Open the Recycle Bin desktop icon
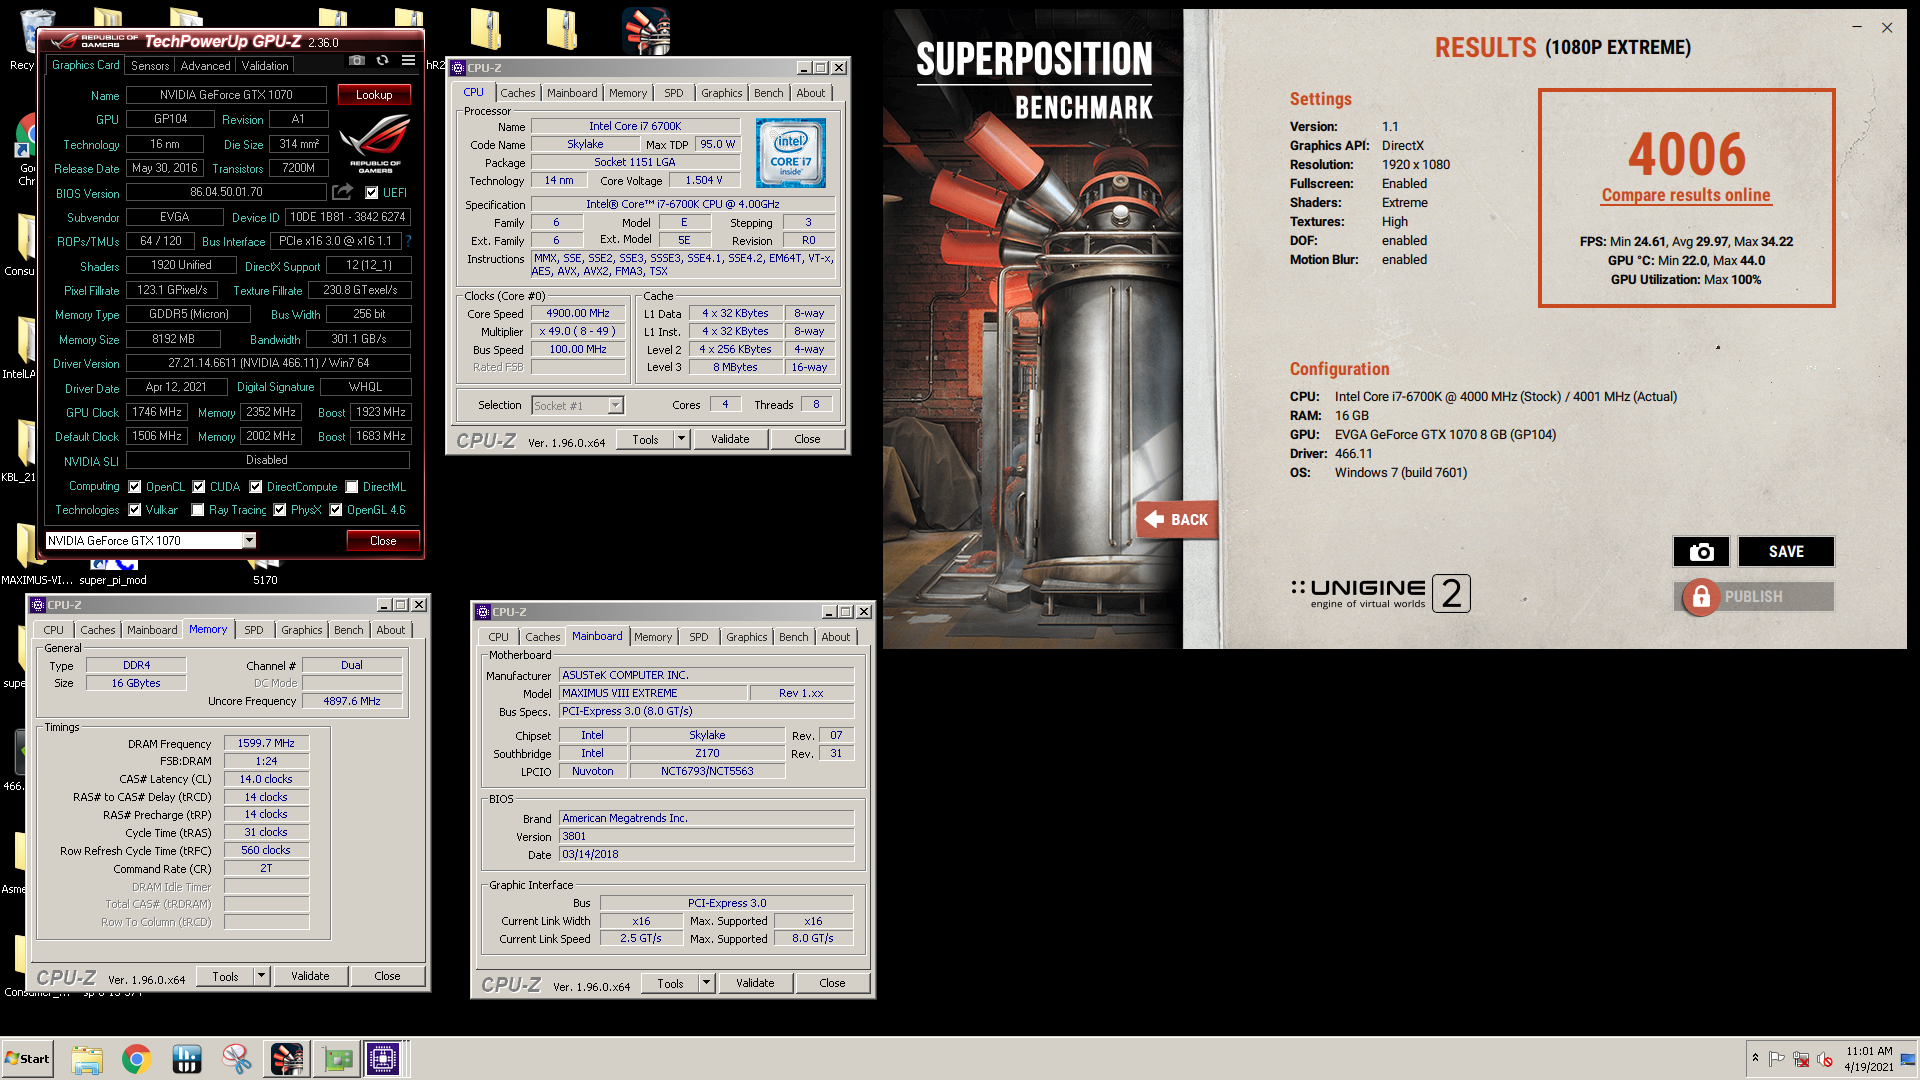 [36, 30]
